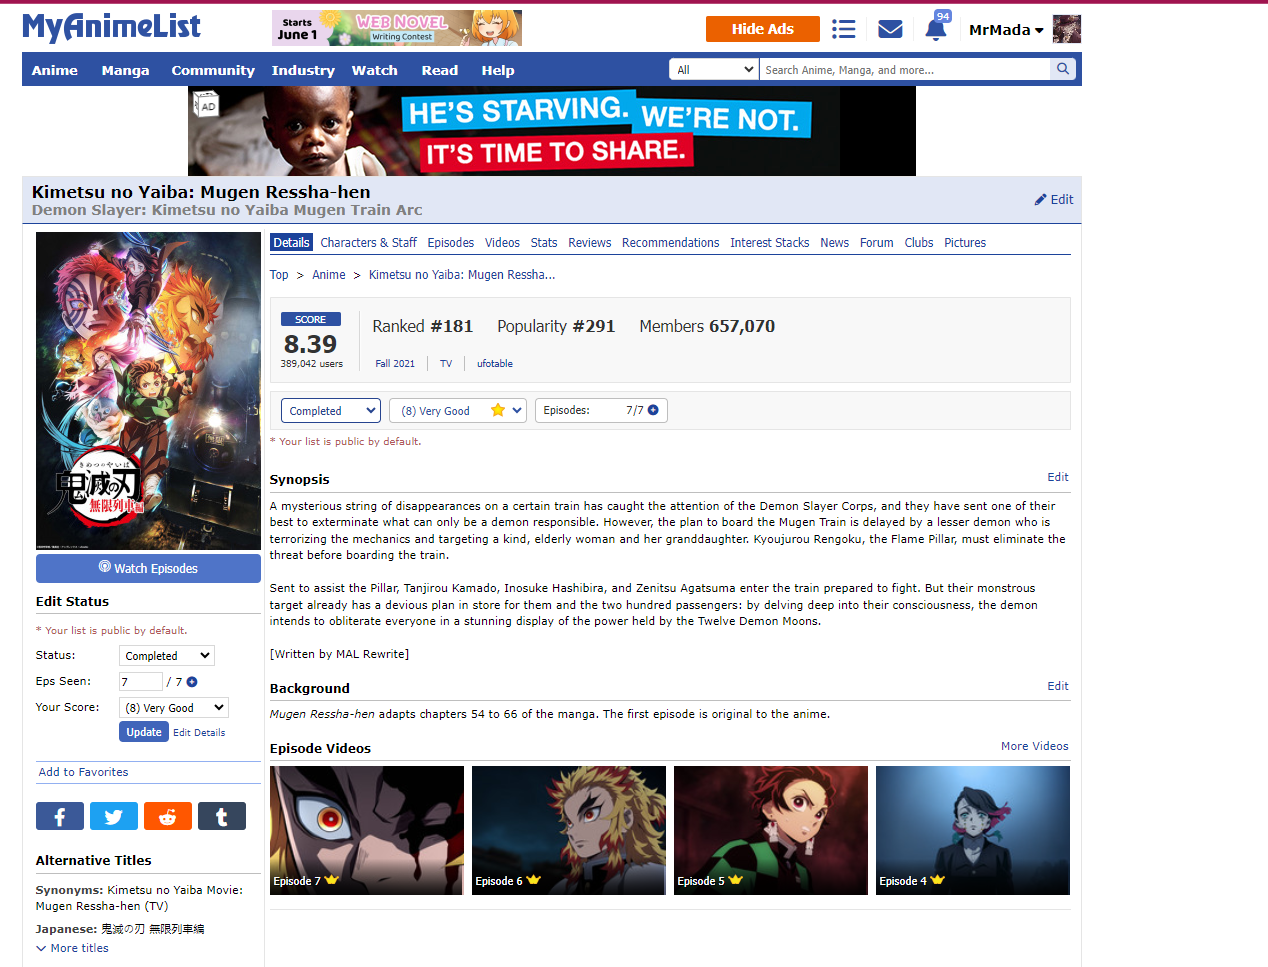The image size is (1268, 967).
Task: Expand More titles
Action: (72, 948)
